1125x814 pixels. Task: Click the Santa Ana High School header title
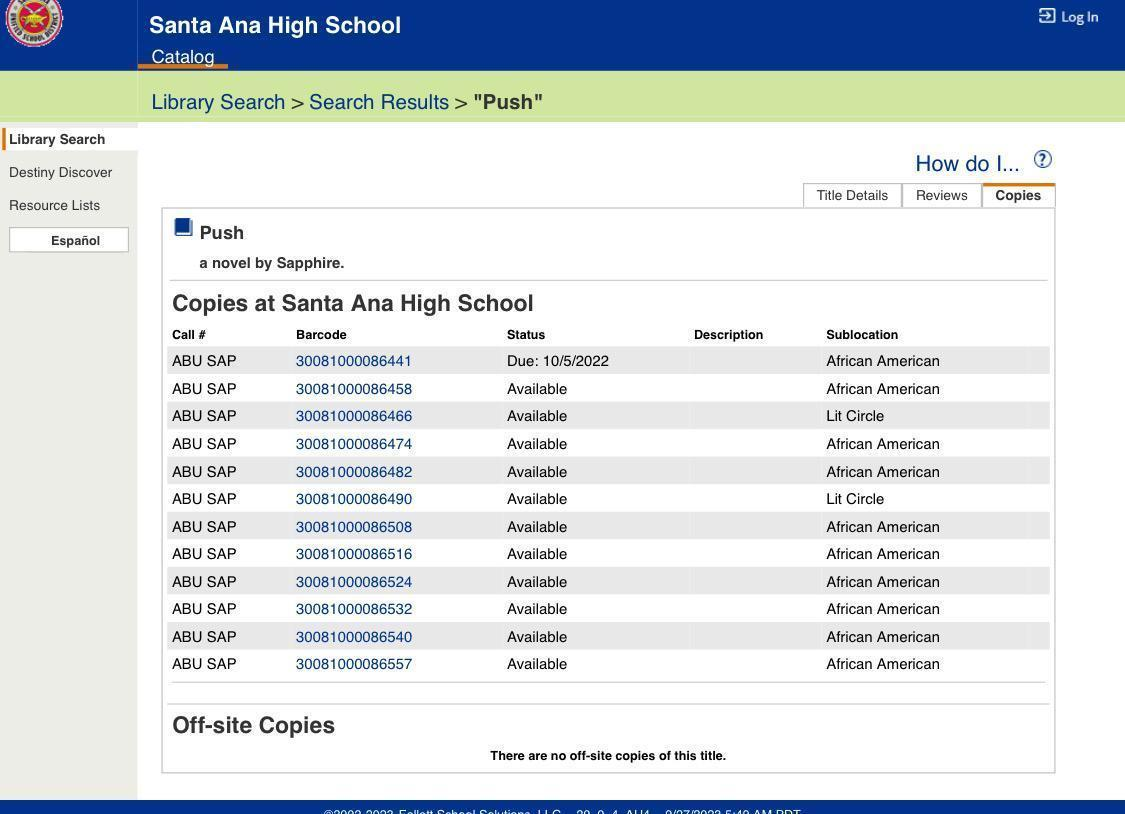pyautogui.click(x=275, y=25)
